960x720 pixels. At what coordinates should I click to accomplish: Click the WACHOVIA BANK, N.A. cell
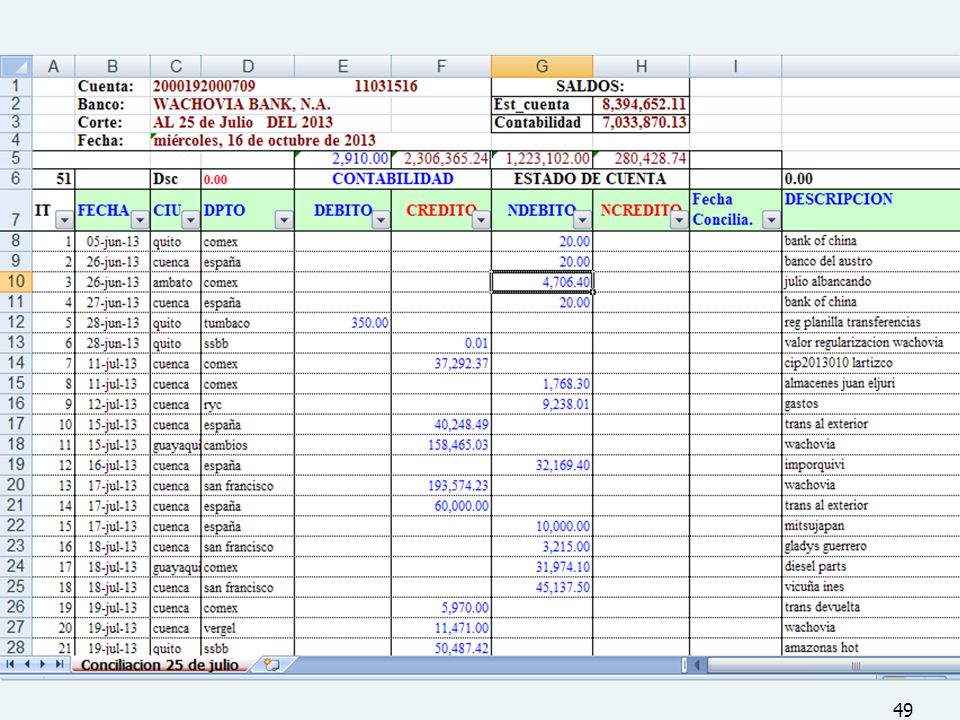pyautogui.click(x=242, y=105)
